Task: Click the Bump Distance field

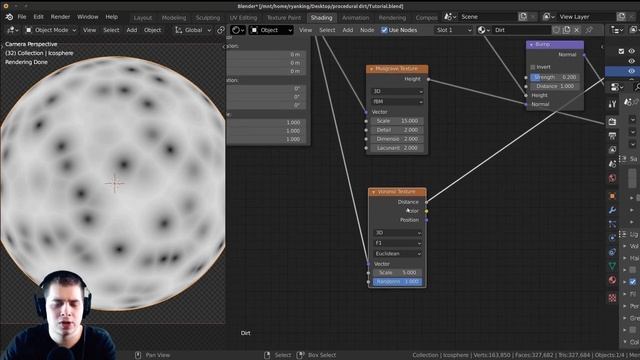Action: pos(554,86)
